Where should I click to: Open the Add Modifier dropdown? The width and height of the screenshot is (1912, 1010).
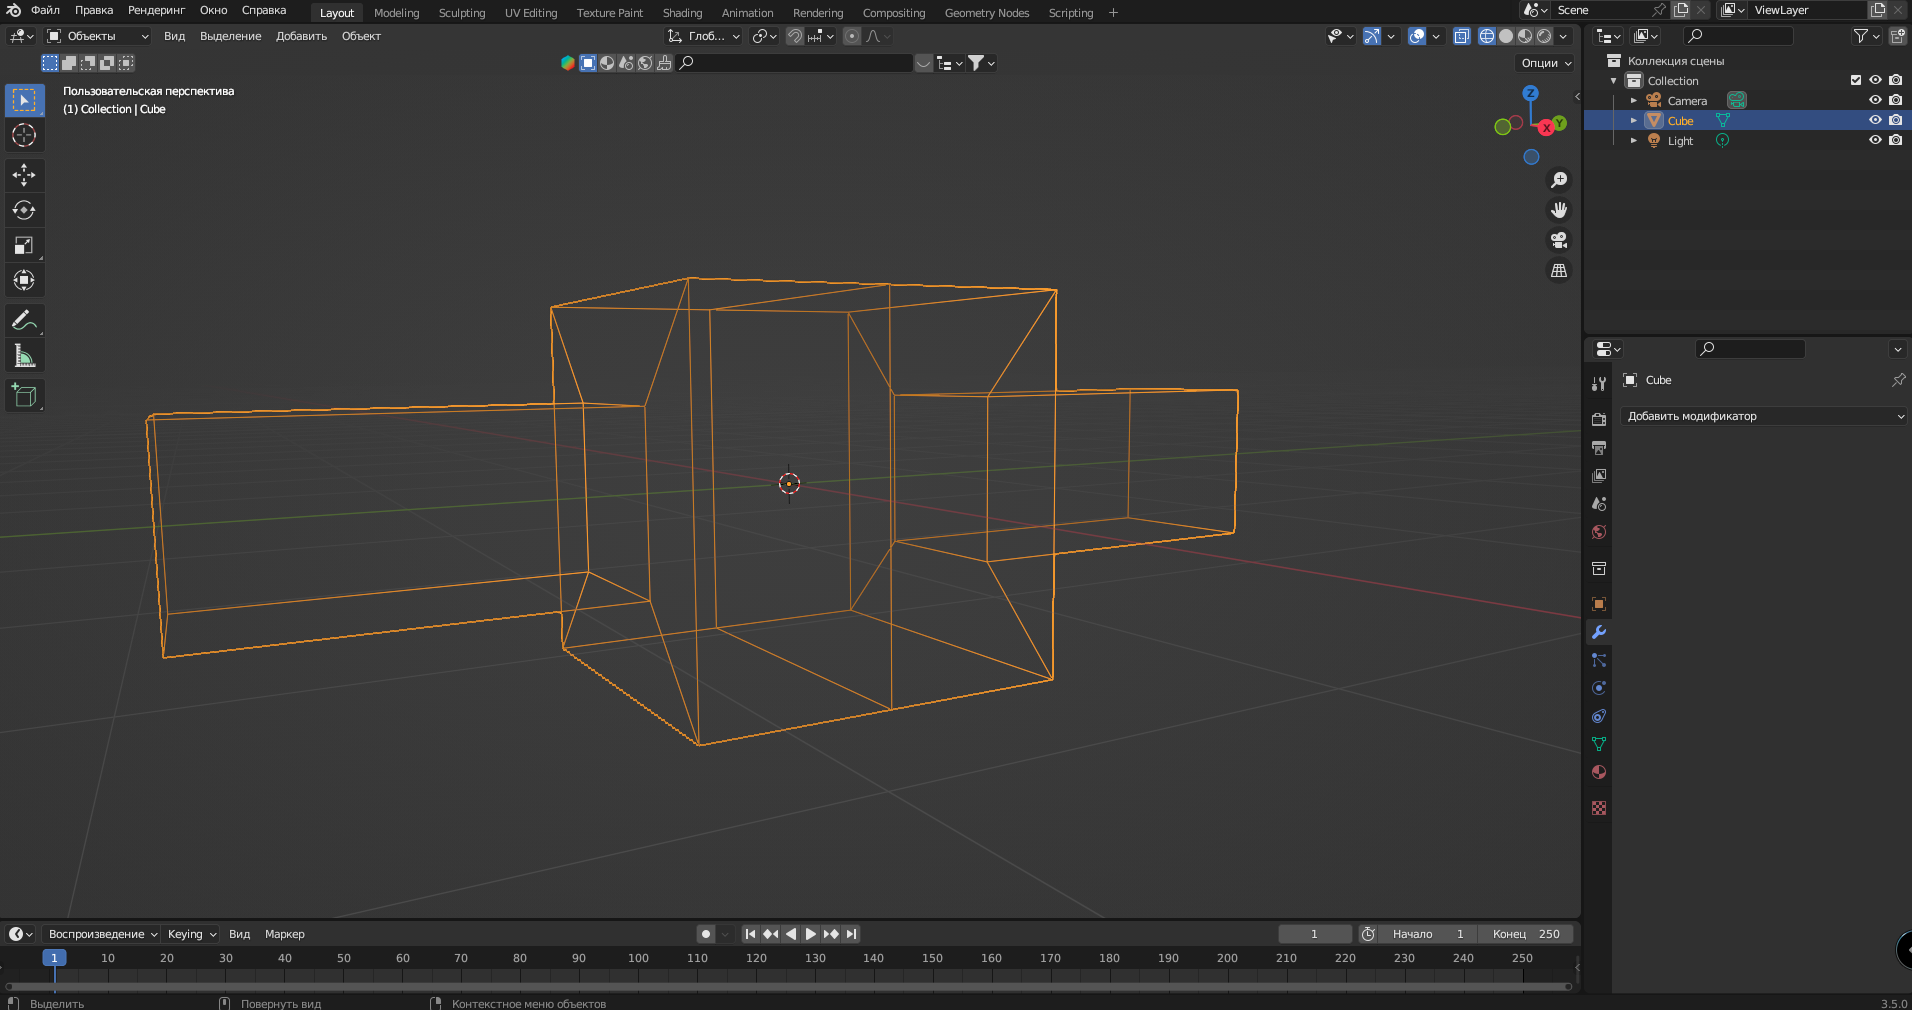1764,416
